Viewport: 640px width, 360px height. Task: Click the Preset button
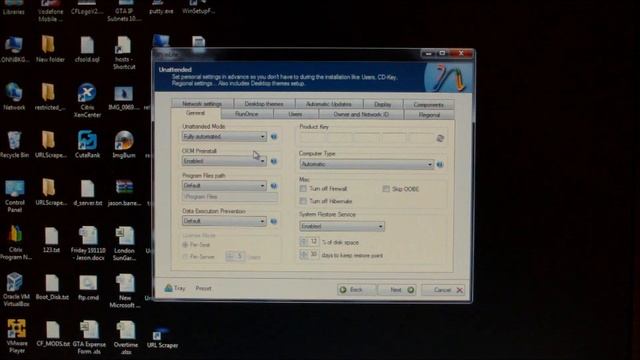[x=203, y=288]
